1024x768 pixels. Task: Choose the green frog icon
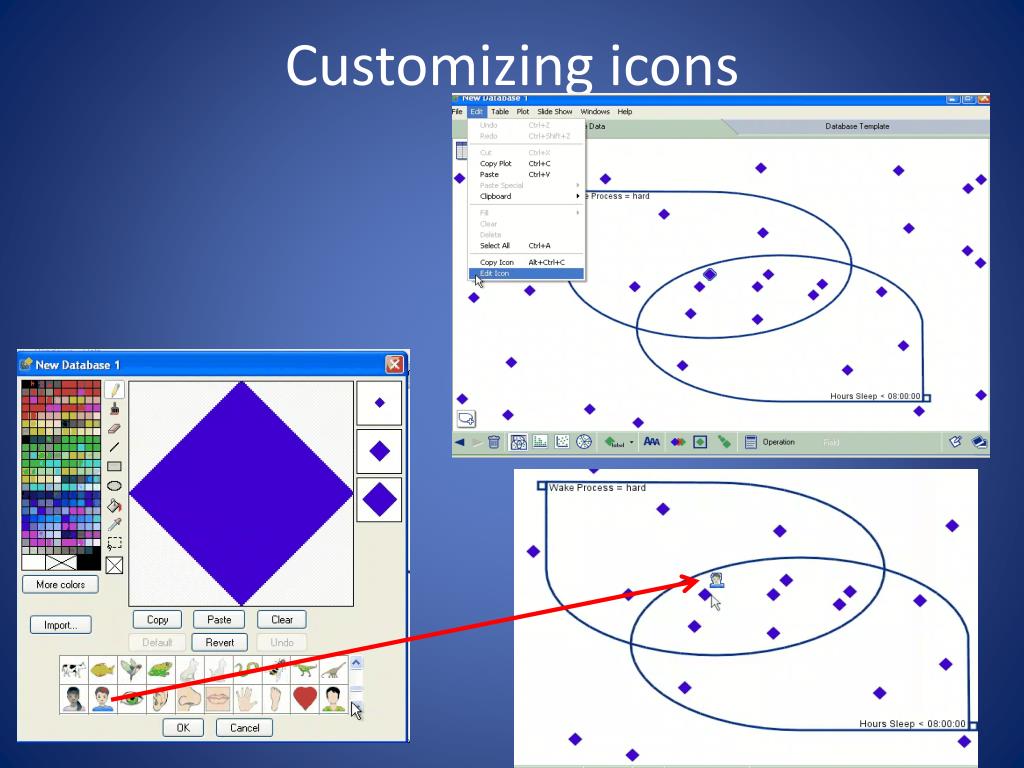click(x=160, y=669)
